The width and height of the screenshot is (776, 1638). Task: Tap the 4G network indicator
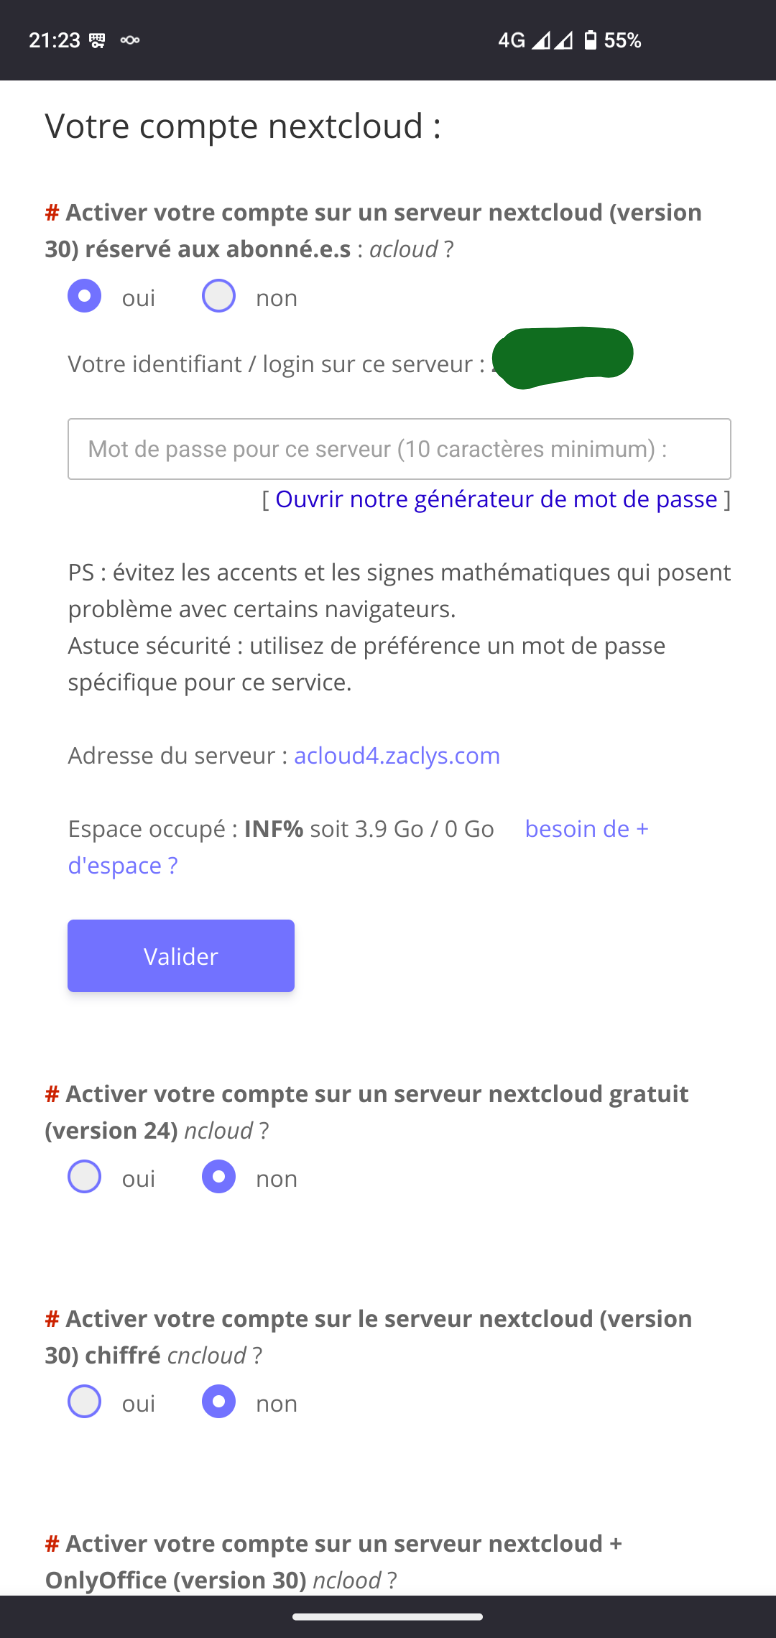click(x=511, y=40)
